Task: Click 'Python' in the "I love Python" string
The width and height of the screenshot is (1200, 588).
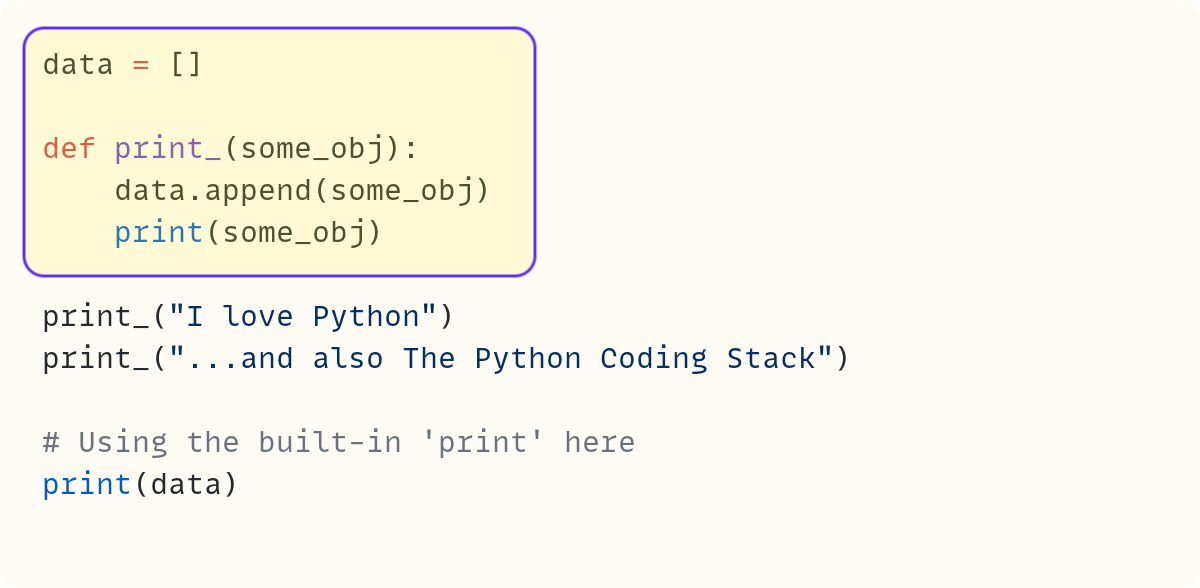Action: coord(366,317)
